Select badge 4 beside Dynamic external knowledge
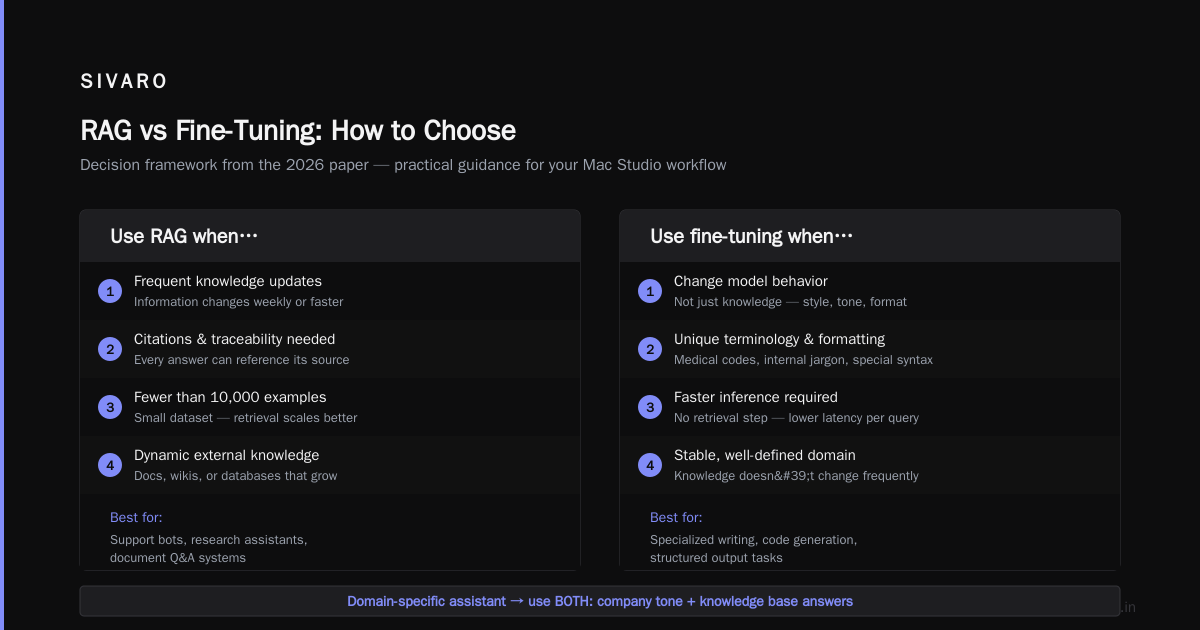Image resolution: width=1200 pixels, height=630 pixels. pos(110,465)
